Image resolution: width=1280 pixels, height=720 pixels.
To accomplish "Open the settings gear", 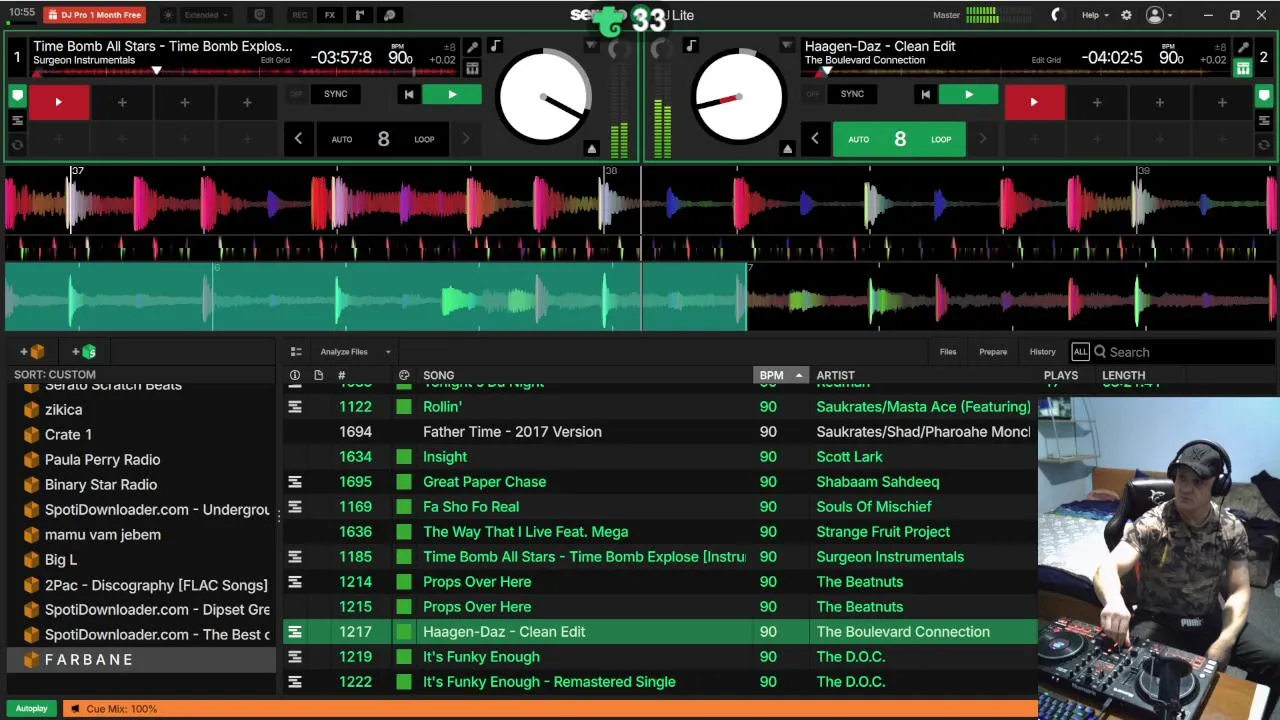I will [1126, 15].
